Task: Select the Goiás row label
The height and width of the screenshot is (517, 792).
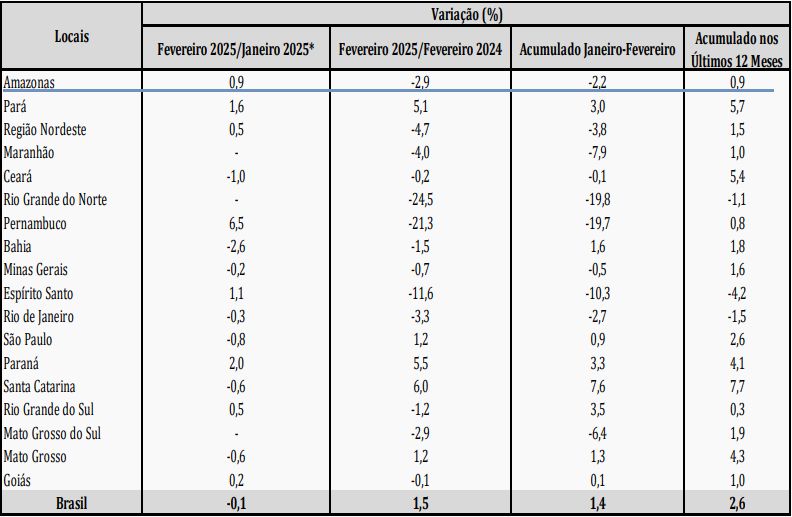Action: [17, 480]
